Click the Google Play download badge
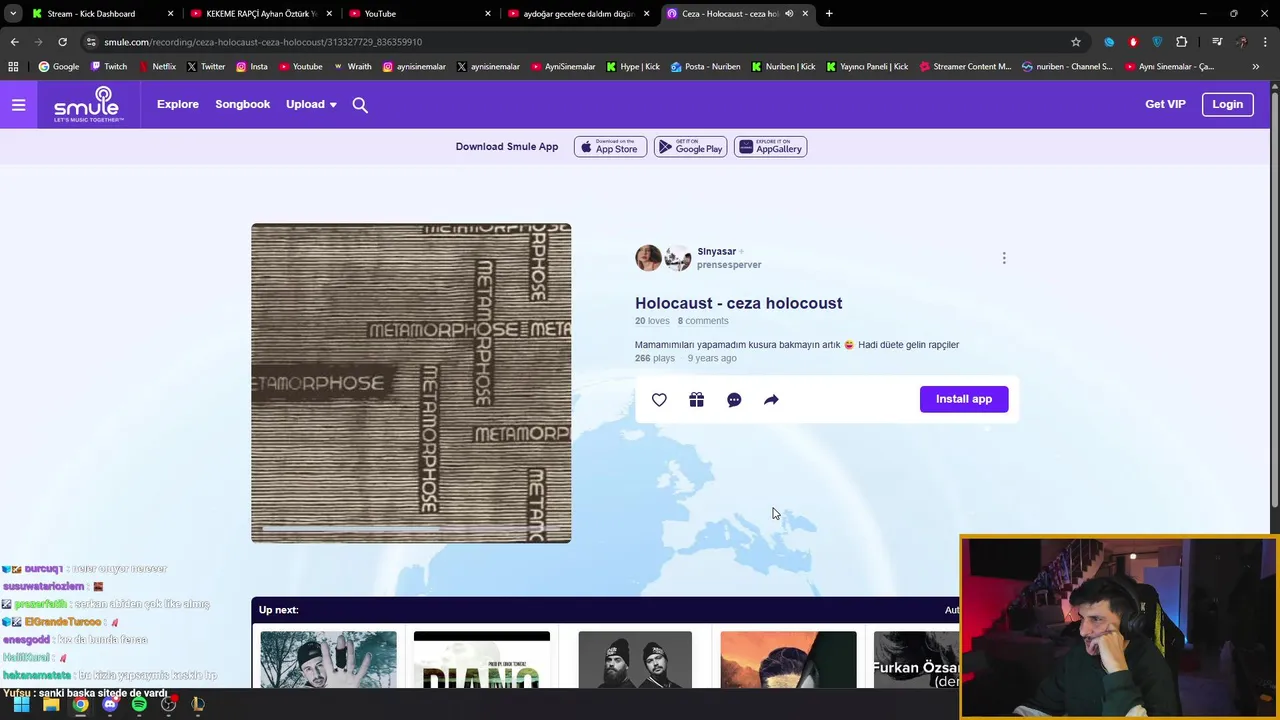1280x720 pixels. 690,147
